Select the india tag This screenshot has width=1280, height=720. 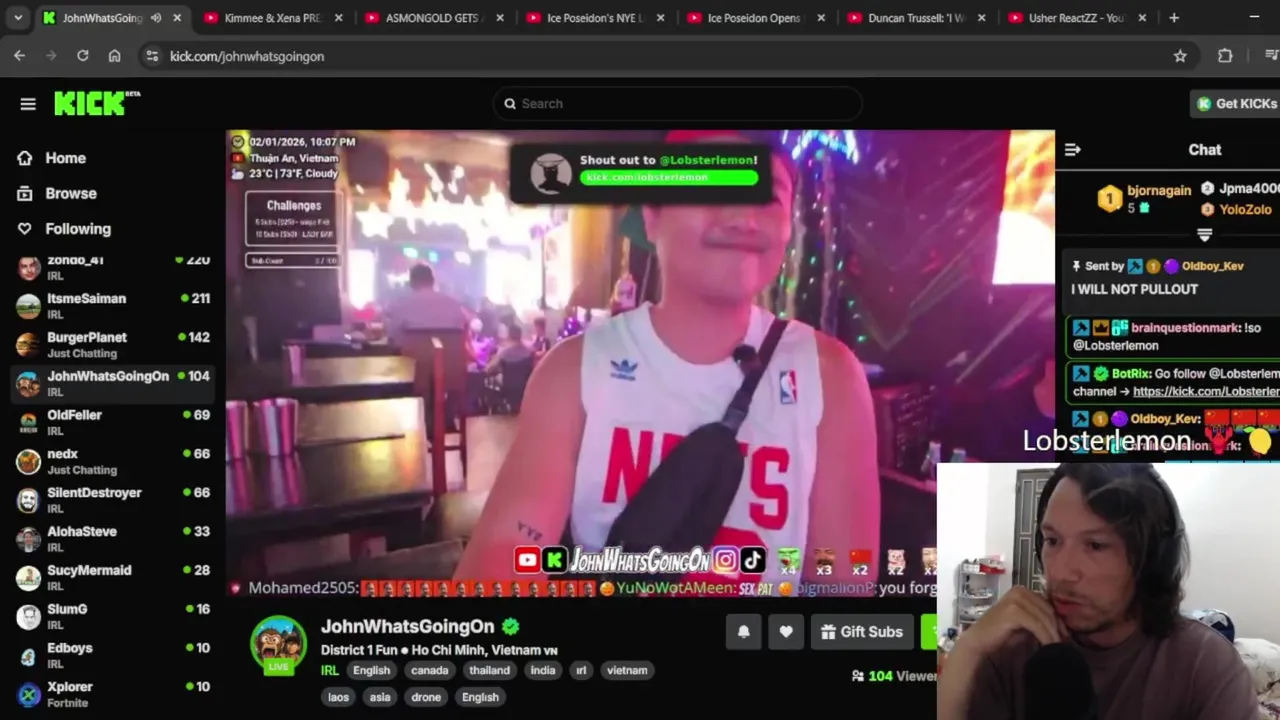[x=543, y=671]
